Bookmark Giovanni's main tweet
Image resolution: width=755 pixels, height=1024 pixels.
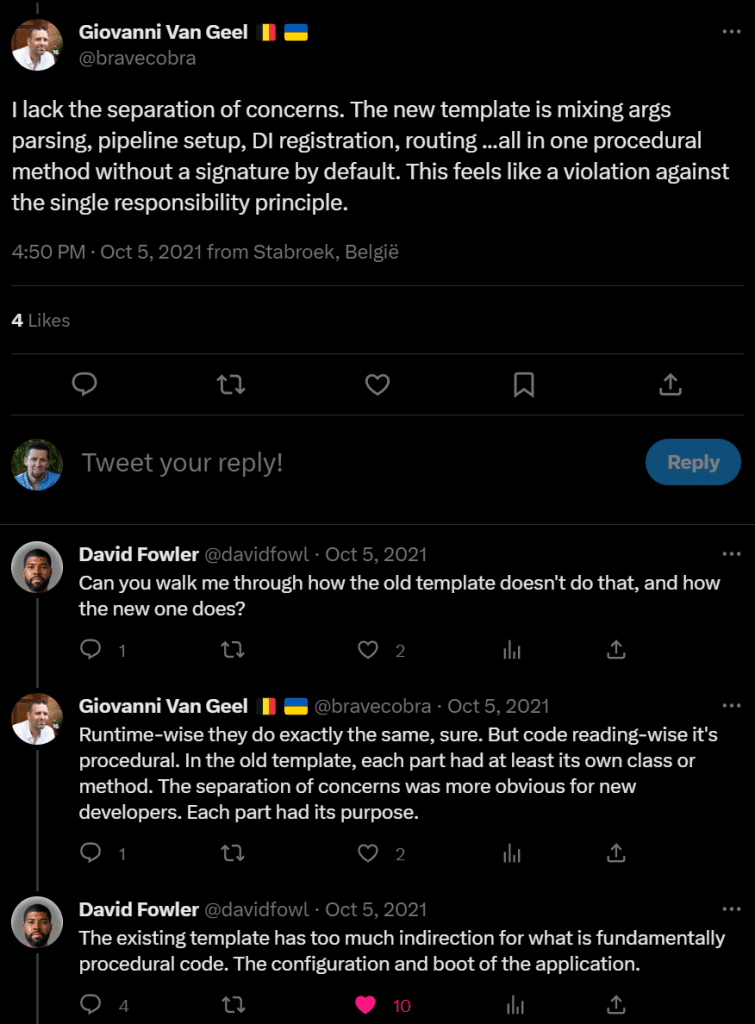point(524,384)
